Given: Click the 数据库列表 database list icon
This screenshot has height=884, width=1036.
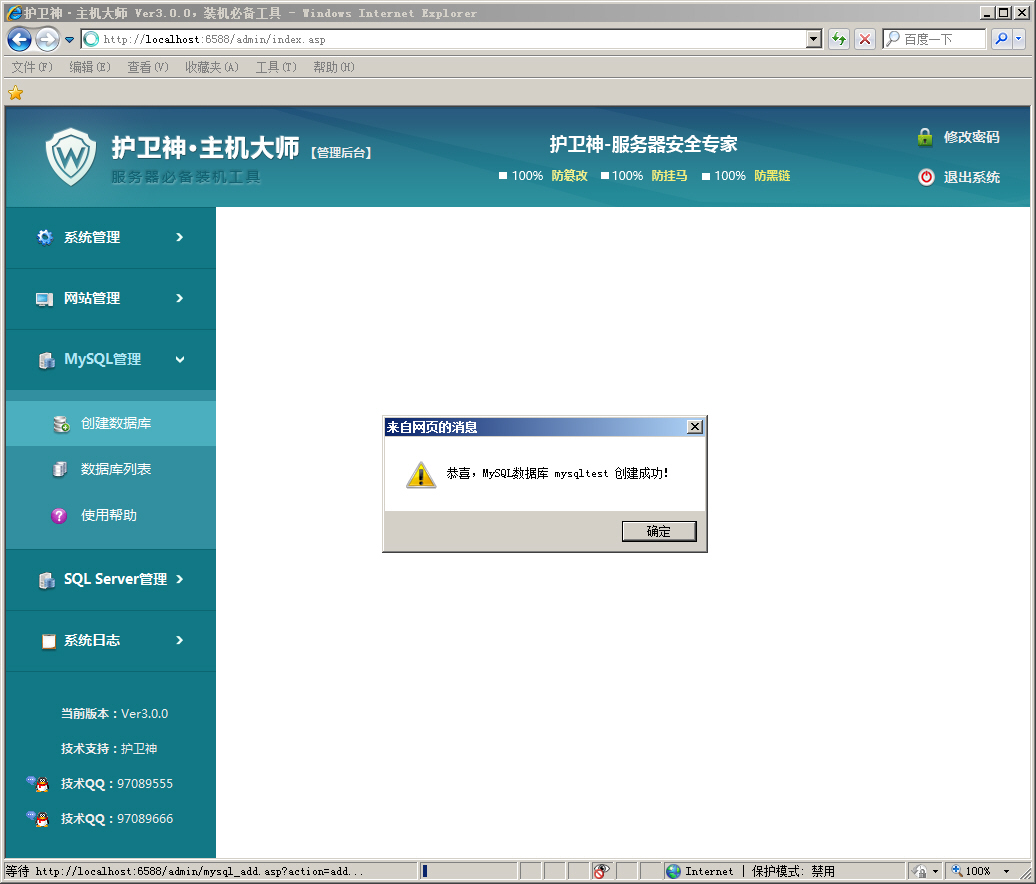Looking at the screenshot, I should click(x=60, y=468).
